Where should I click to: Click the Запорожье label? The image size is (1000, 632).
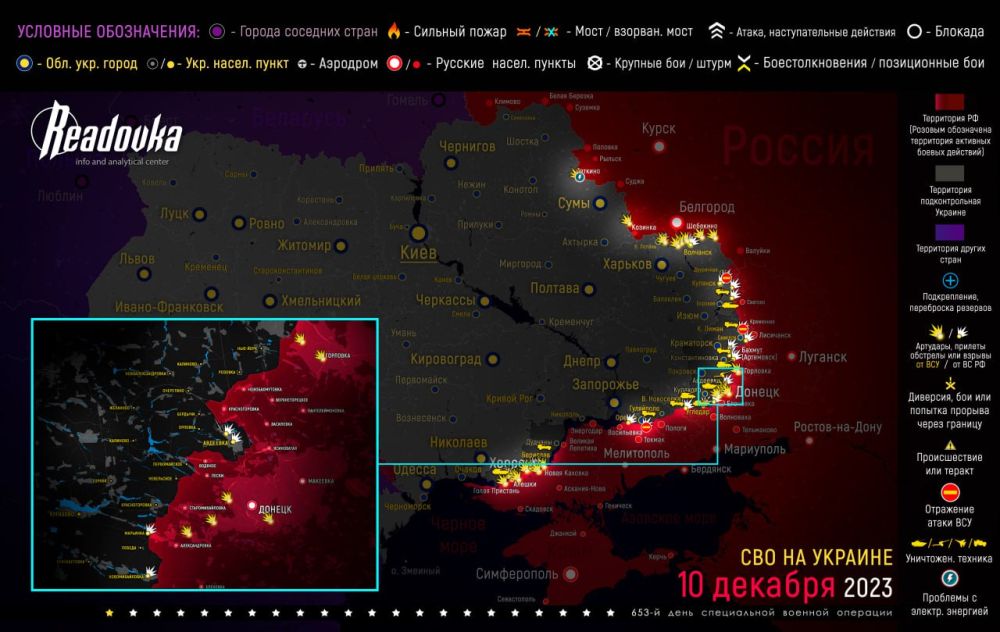[605, 385]
